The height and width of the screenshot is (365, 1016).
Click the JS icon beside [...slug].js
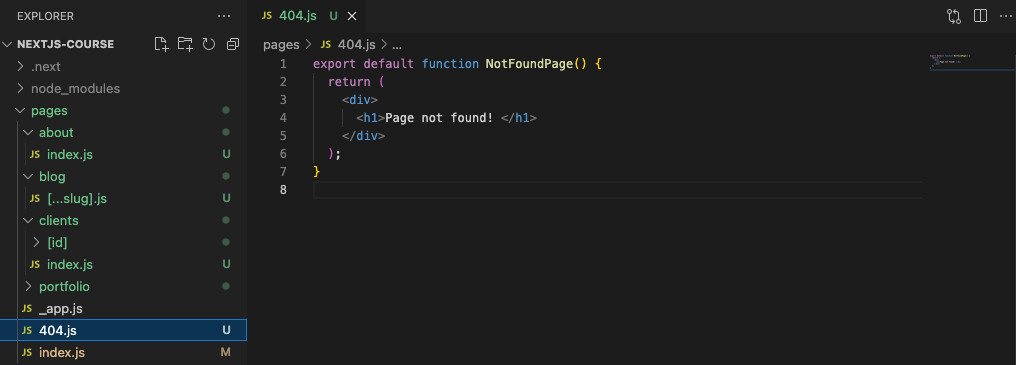point(35,198)
